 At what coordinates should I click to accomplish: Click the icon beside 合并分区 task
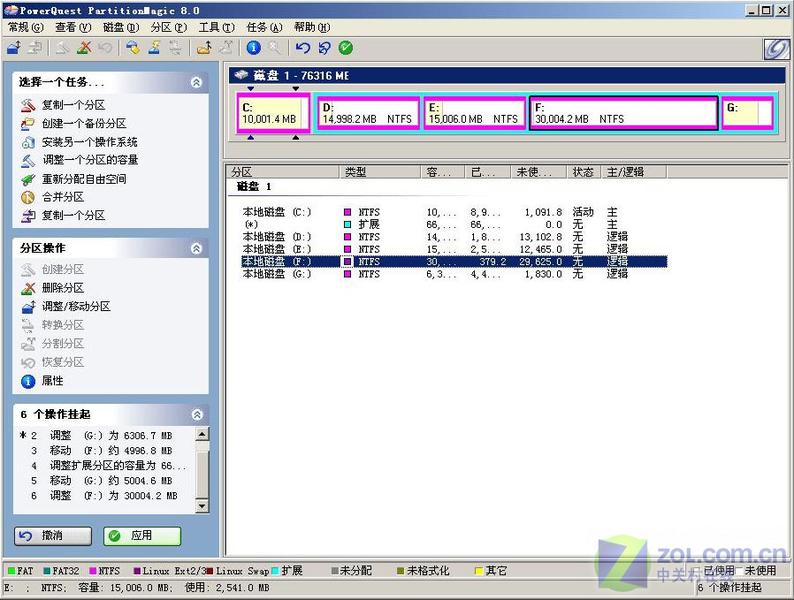coord(28,197)
